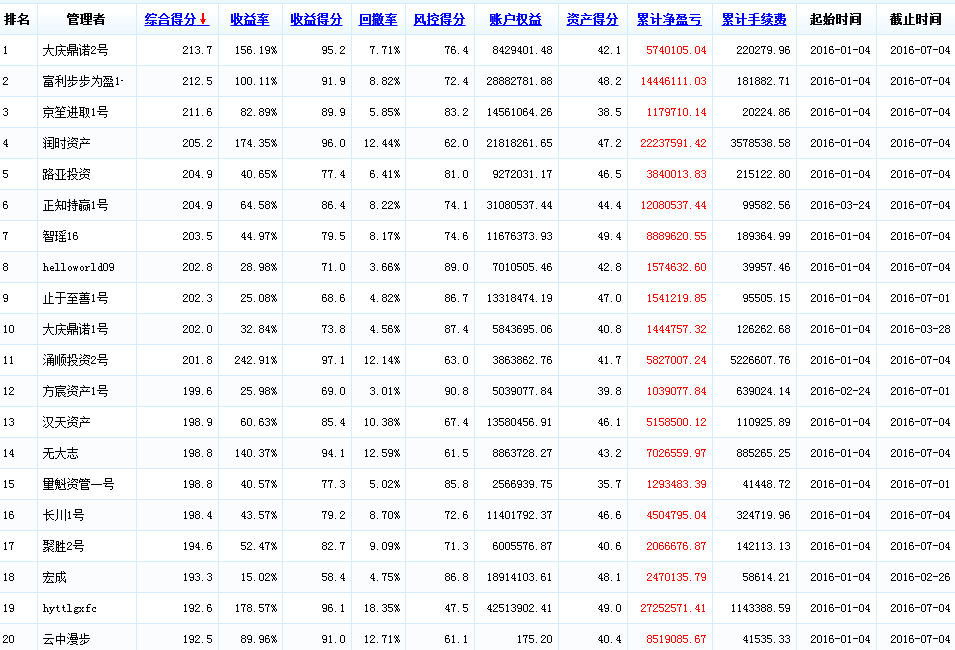The height and width of the screenshot is (650, 955).
Task: Select manager 正知持赢1号
Action: tap(75, 205)
